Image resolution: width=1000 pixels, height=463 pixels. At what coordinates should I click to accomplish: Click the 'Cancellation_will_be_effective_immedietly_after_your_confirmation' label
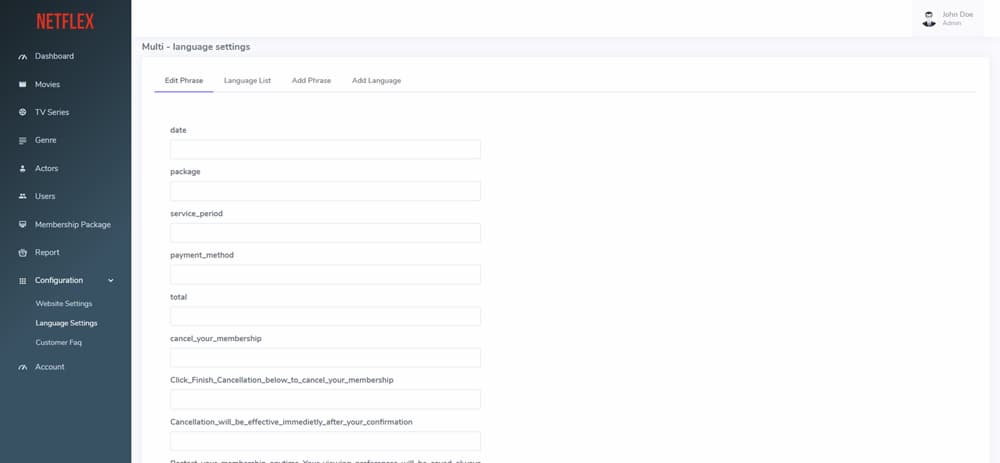291,422
